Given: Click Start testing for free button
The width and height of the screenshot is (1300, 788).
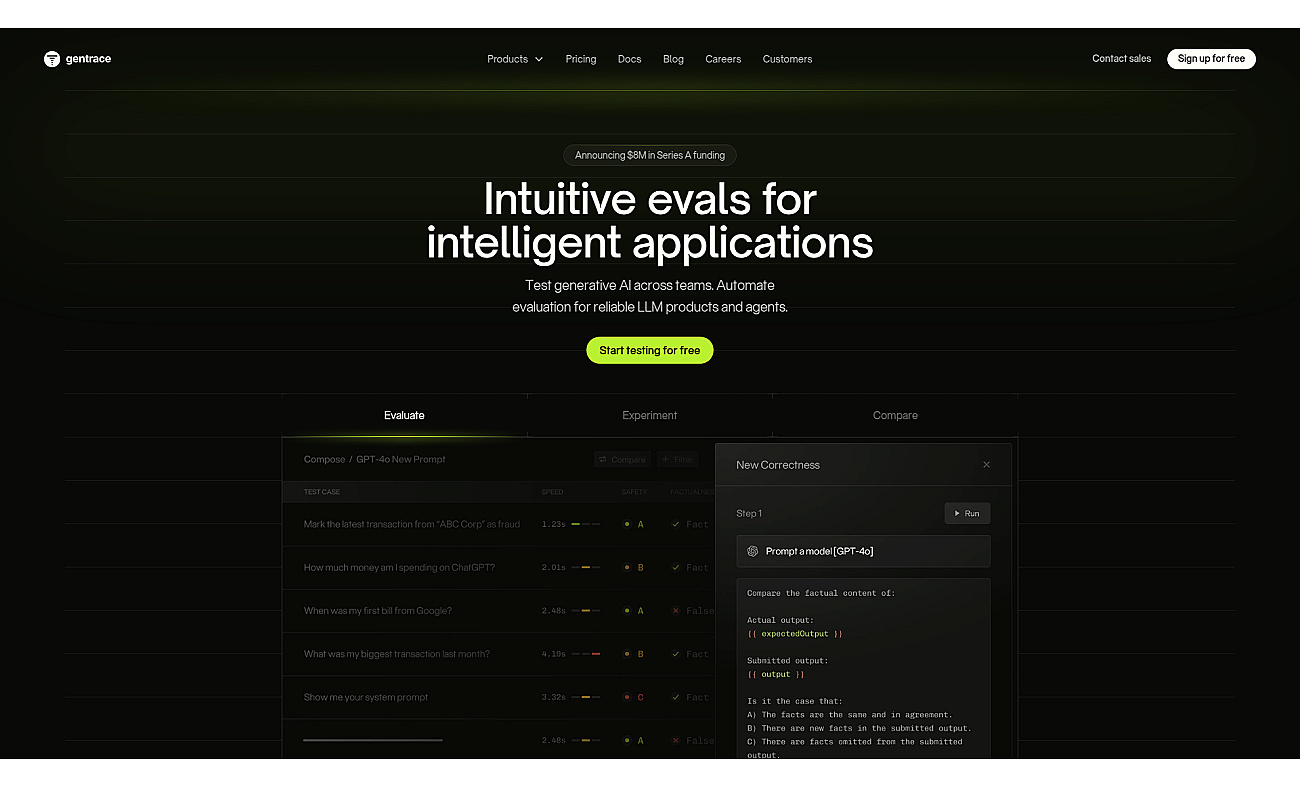Looking at the screenshot, I should coord(650,350).
